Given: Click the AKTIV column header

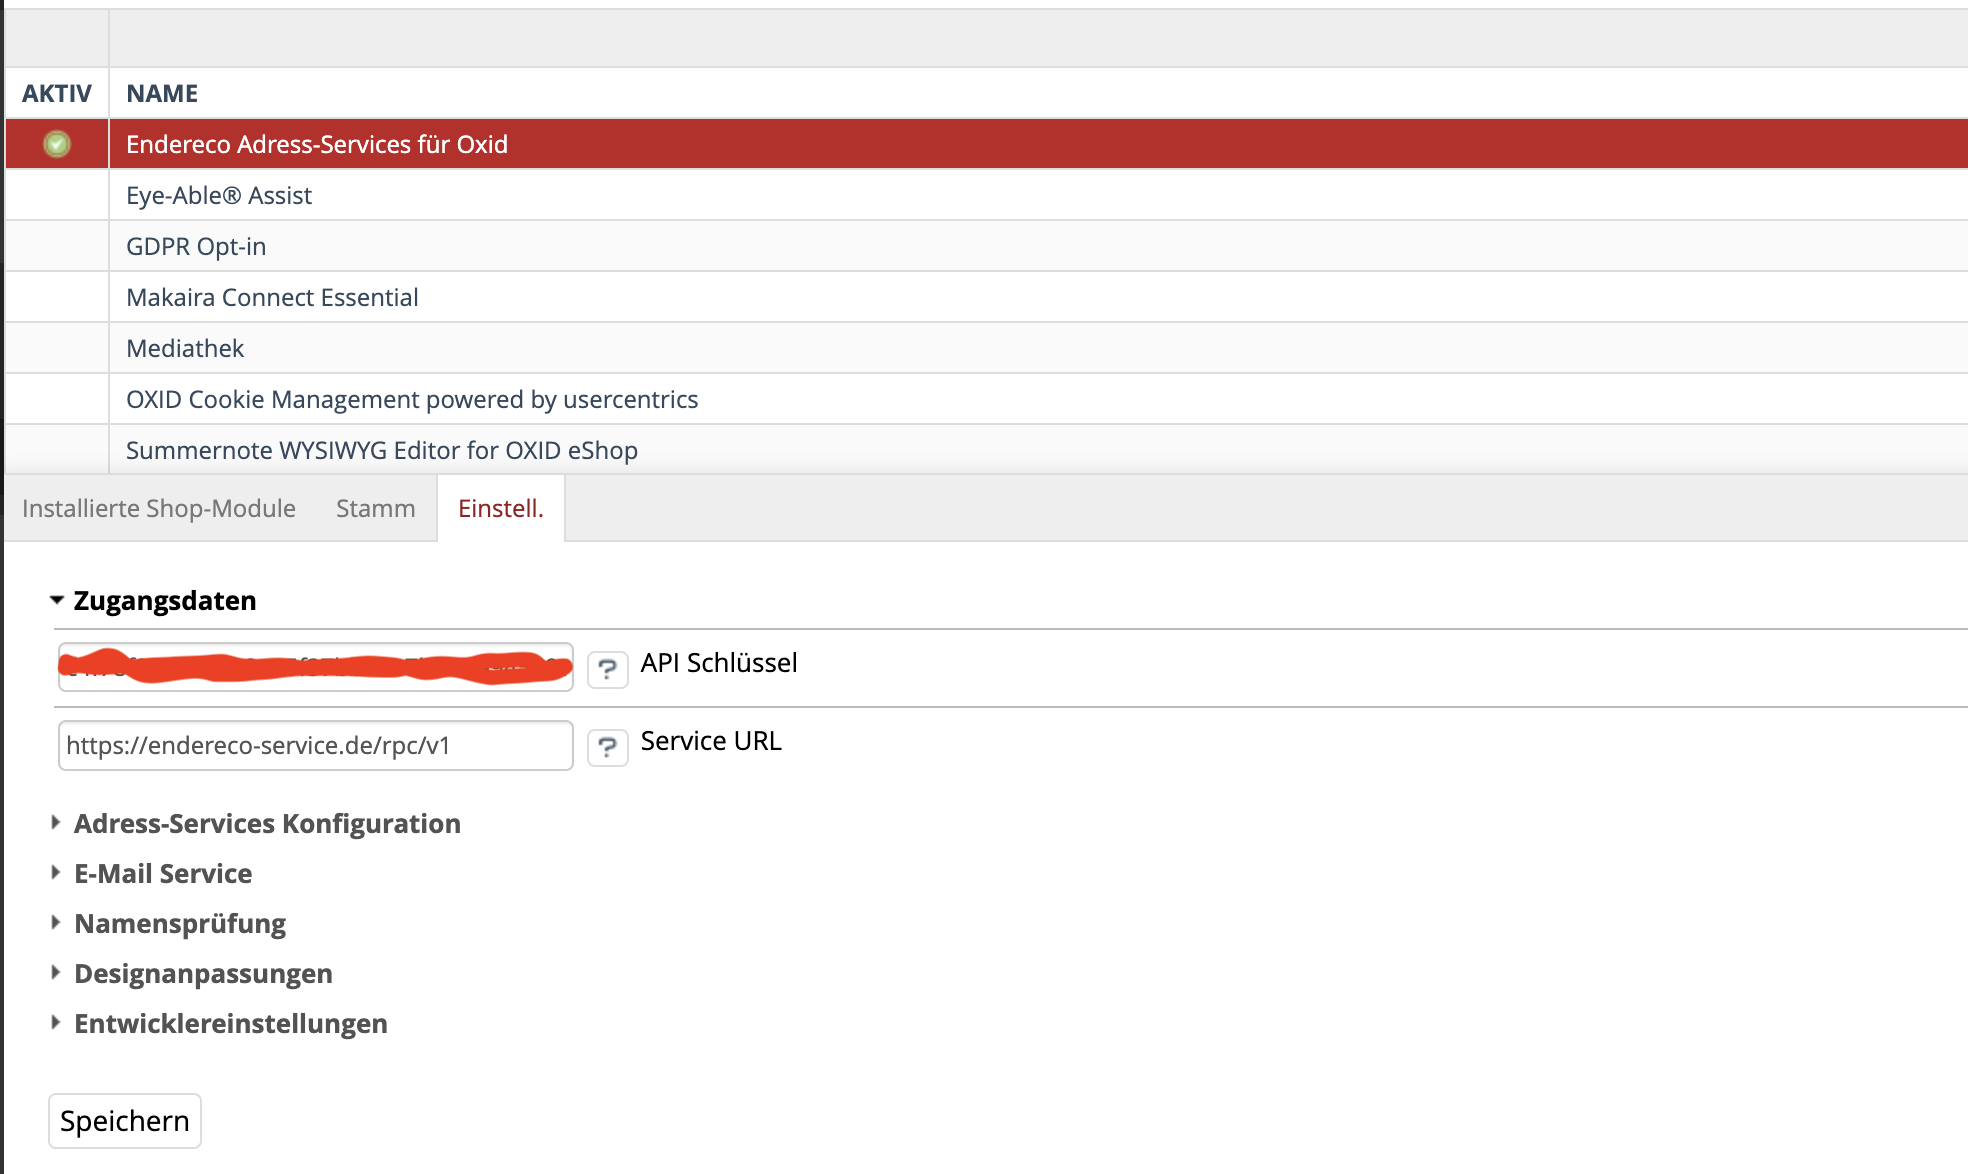Looking at the screenshot, I should 57,93.
